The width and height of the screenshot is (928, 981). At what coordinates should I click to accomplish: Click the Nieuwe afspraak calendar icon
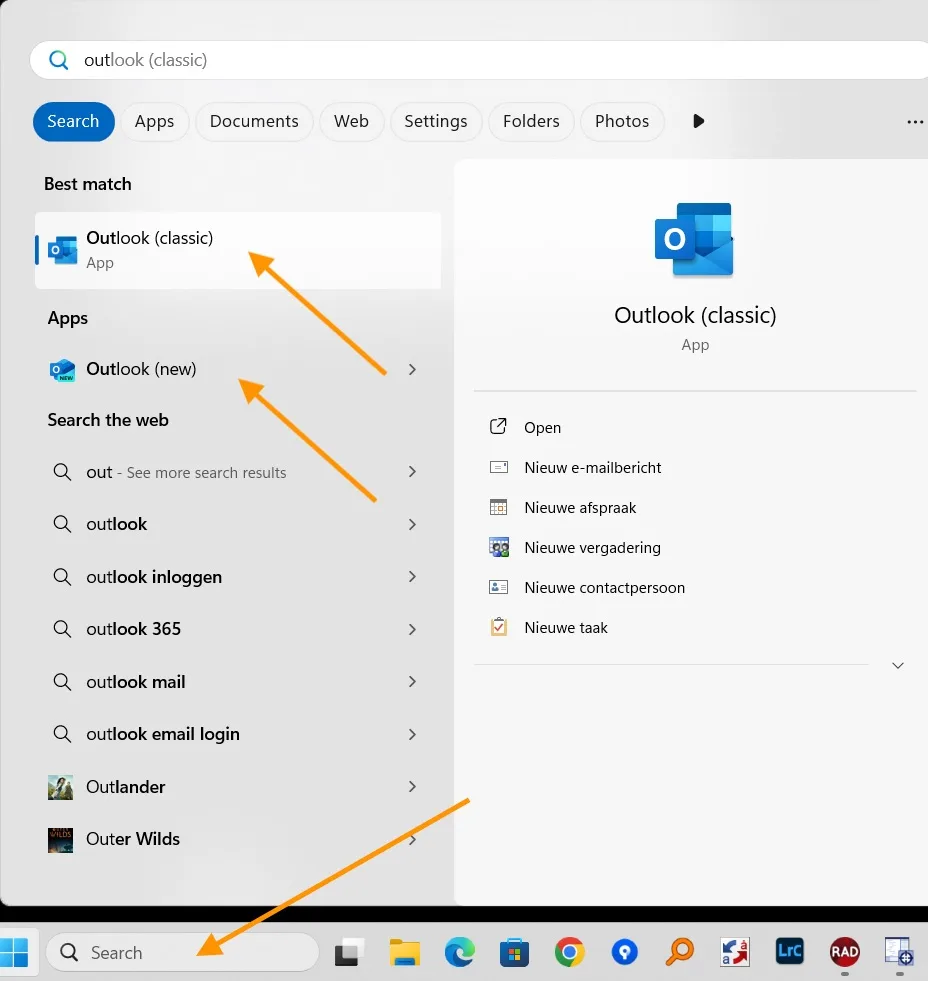tap(499, 507)
